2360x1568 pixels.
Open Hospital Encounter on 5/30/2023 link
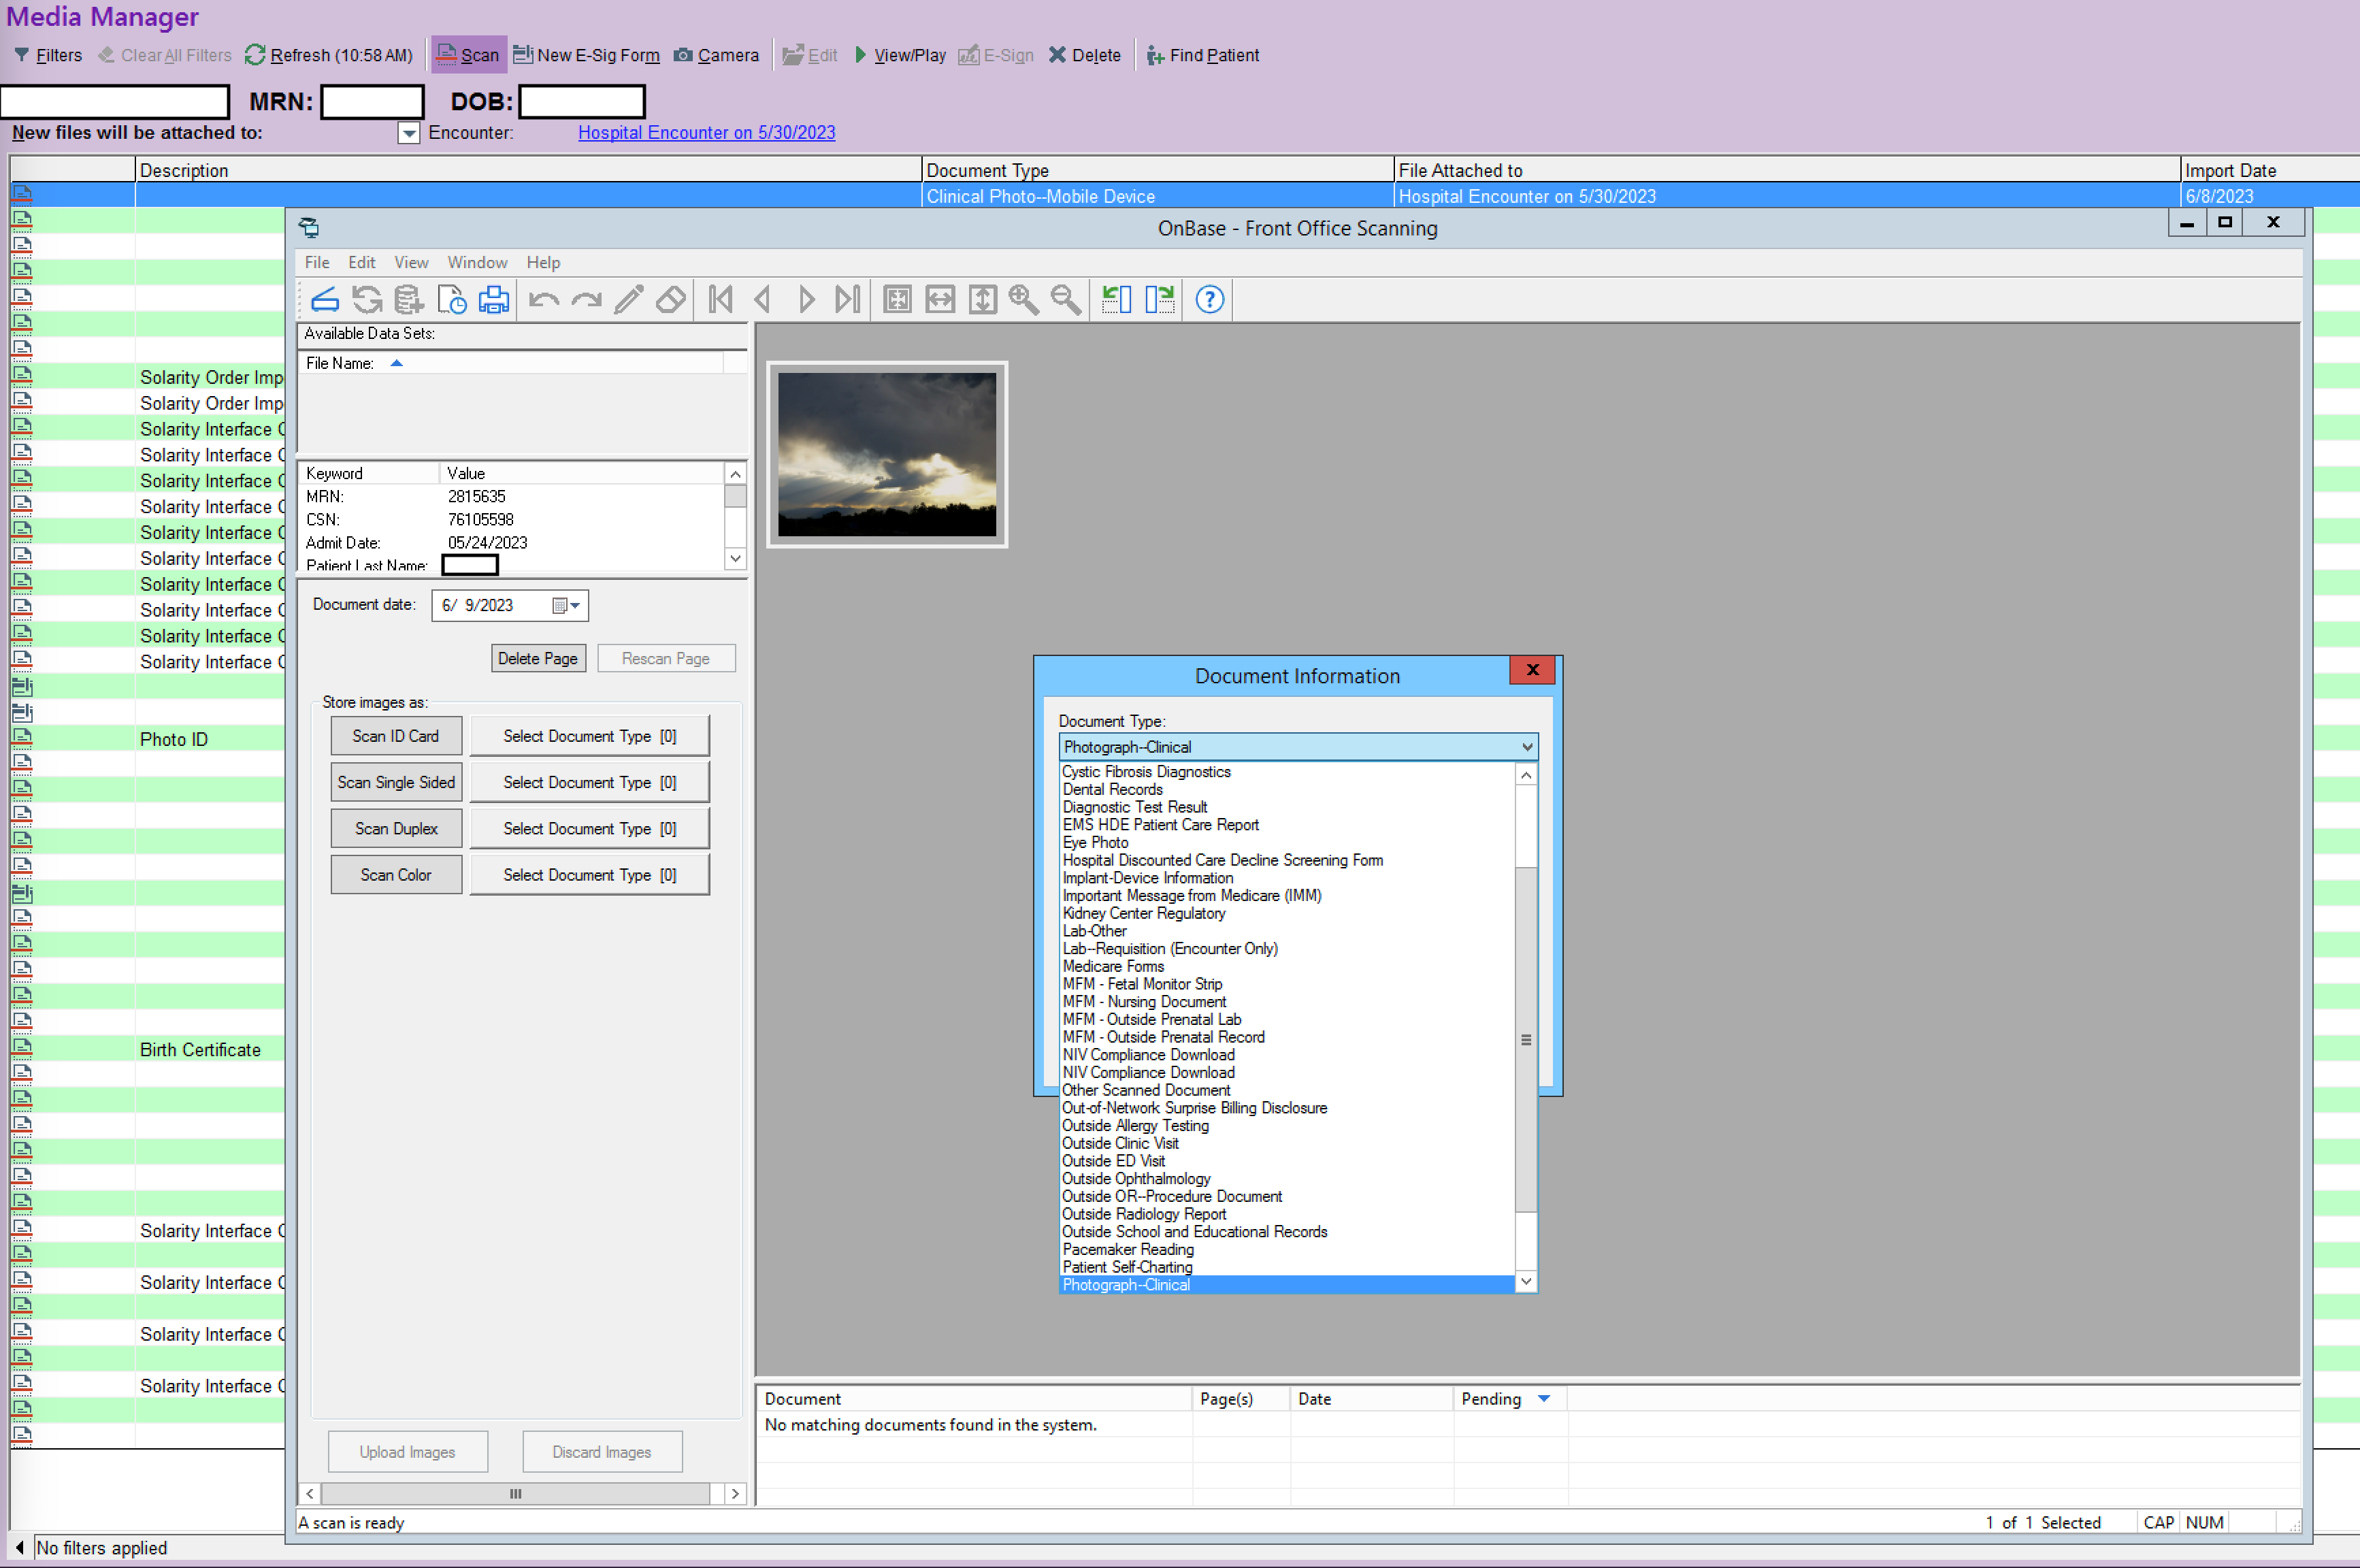[706, 133]
